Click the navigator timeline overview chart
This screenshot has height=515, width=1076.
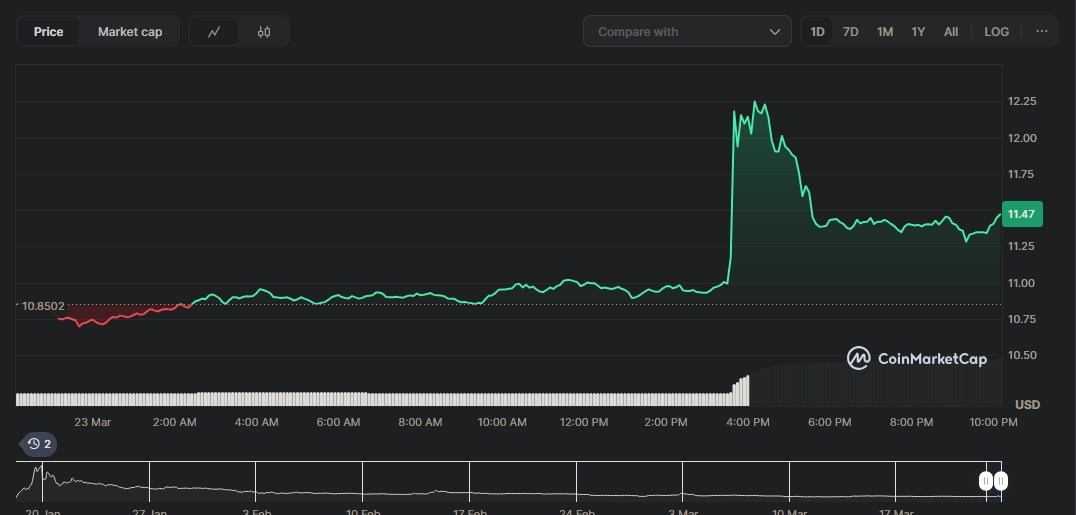pos(508,479)
